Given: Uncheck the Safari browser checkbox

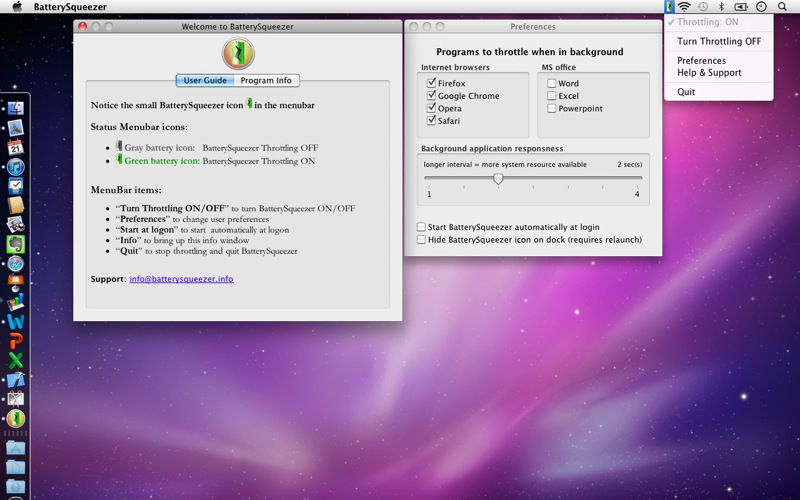Looking at the screenshot, I should tap(432, 120).
